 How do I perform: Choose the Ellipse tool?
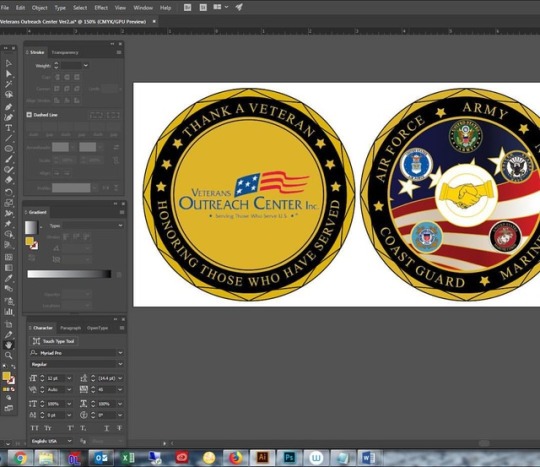[9, 149]
